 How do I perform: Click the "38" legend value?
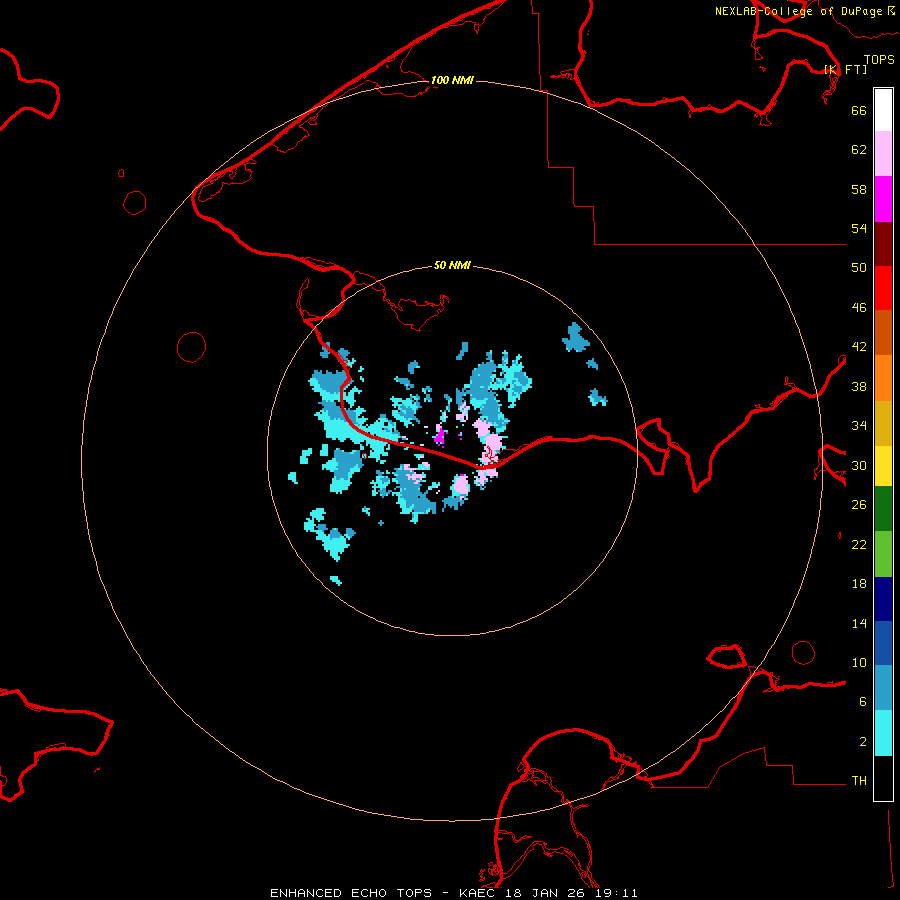(859, 386)
